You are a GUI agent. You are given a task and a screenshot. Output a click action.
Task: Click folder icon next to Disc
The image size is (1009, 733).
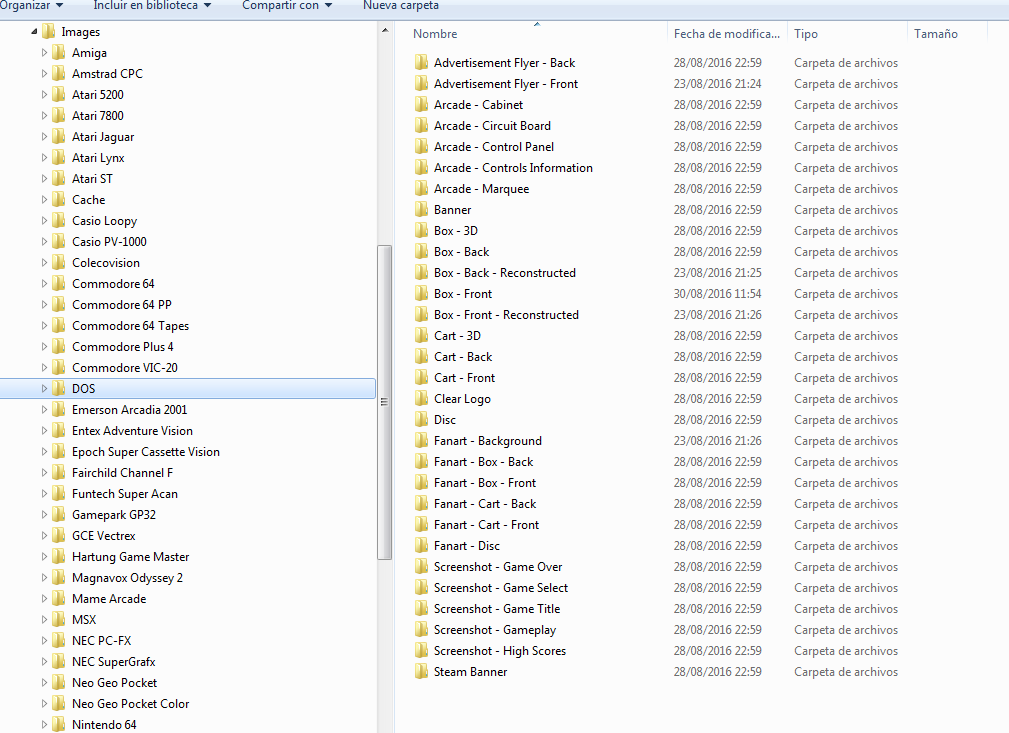pyautogui.click(x=421, y=420)
